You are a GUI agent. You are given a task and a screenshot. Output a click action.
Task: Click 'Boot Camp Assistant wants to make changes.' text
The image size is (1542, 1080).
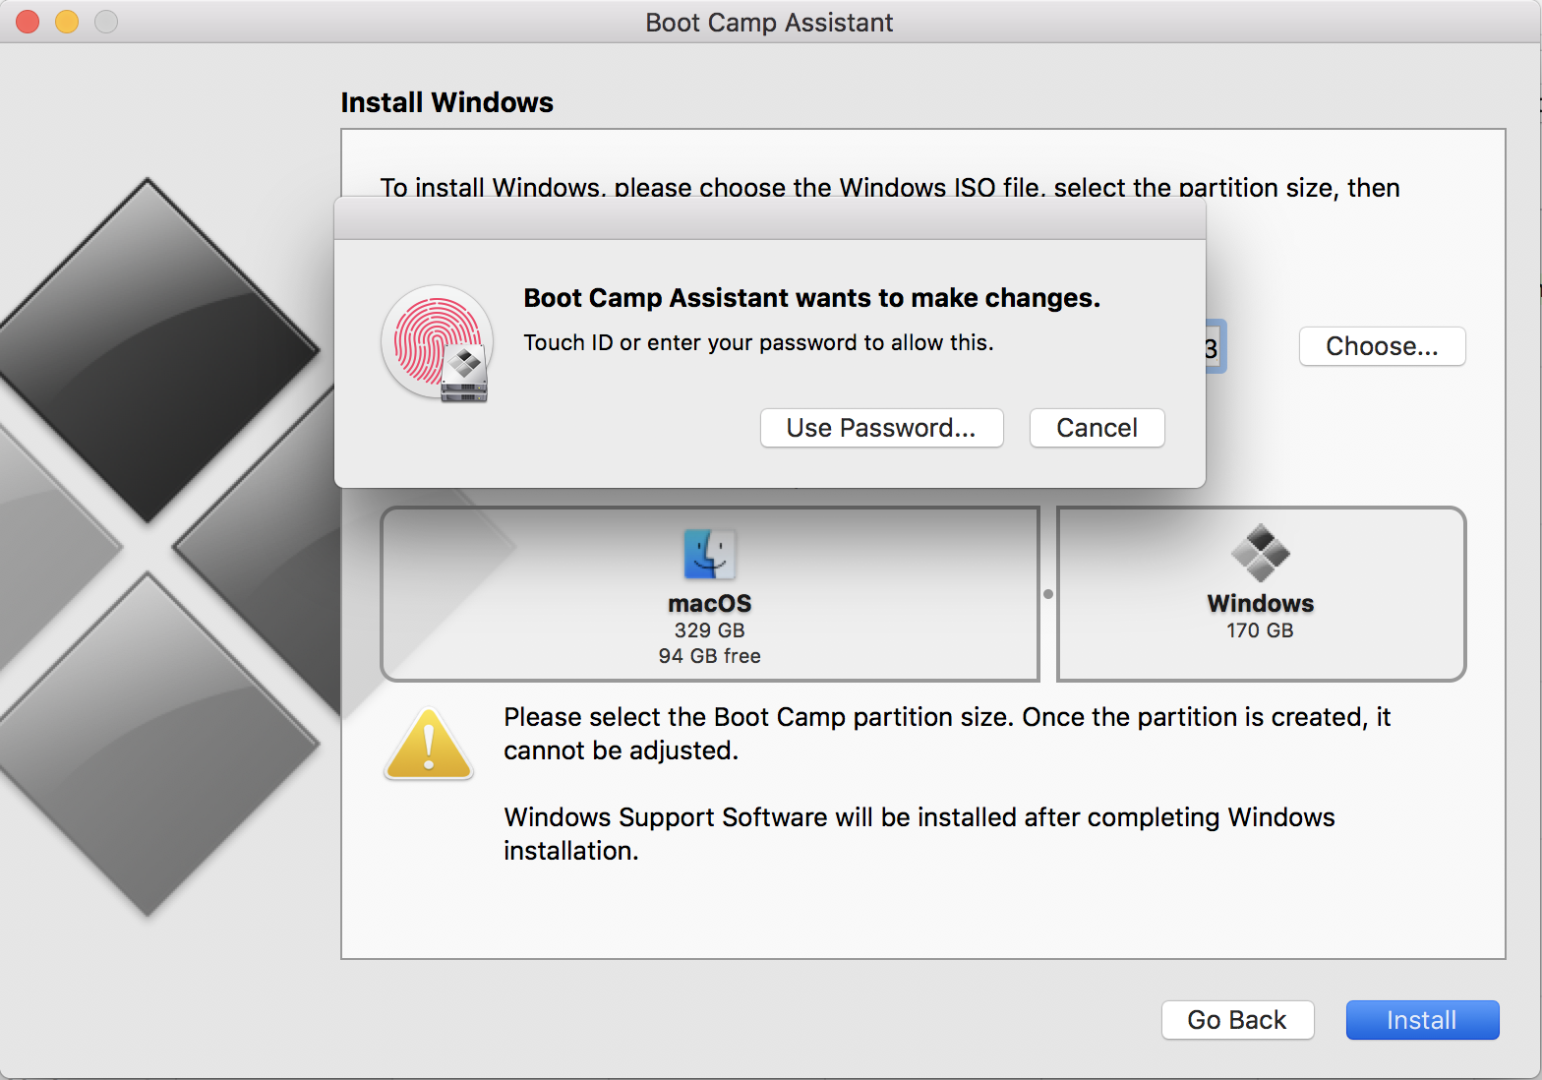pos(812,298)
